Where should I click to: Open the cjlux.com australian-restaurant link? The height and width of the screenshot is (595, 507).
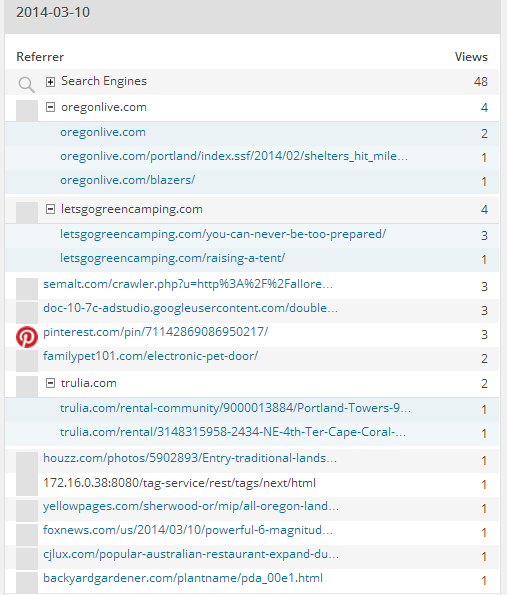(x=191, y=554)
